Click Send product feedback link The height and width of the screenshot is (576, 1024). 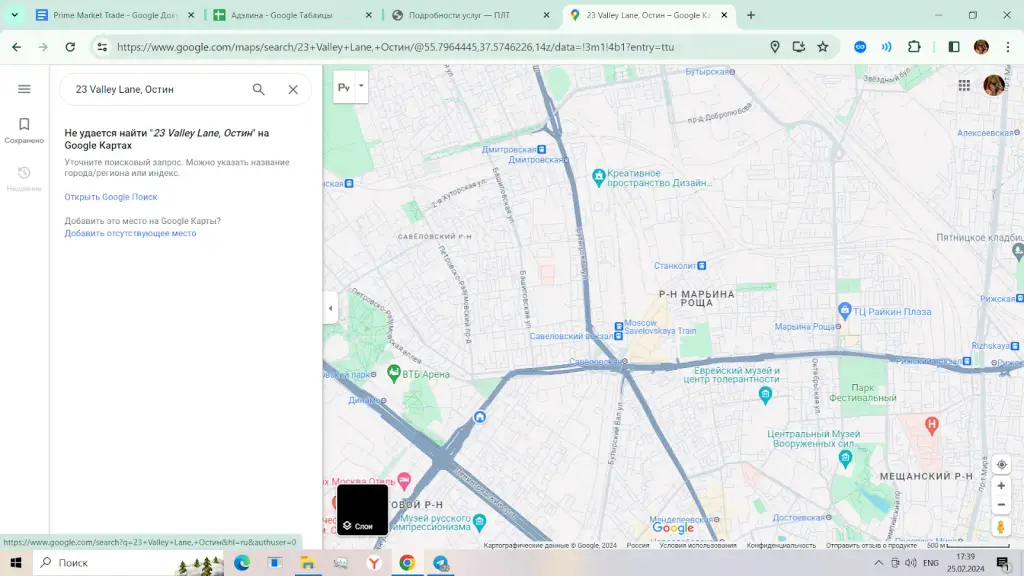tap(871, 545)
